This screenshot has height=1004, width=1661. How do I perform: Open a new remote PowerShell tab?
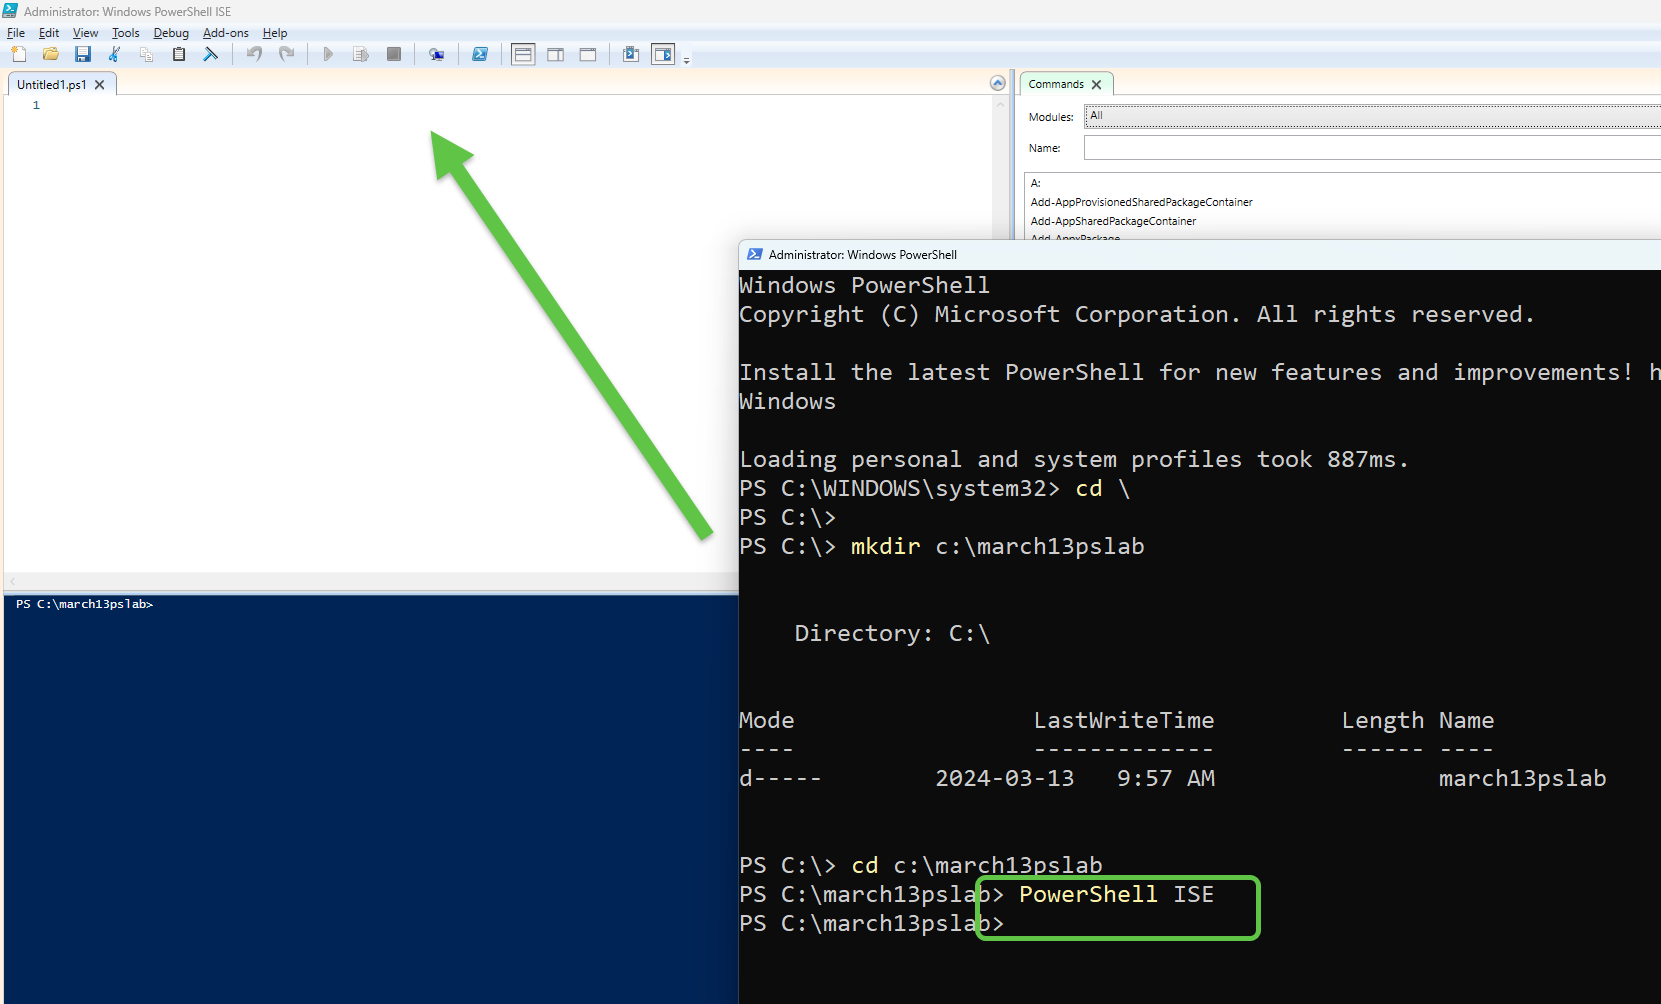[436, 54]
